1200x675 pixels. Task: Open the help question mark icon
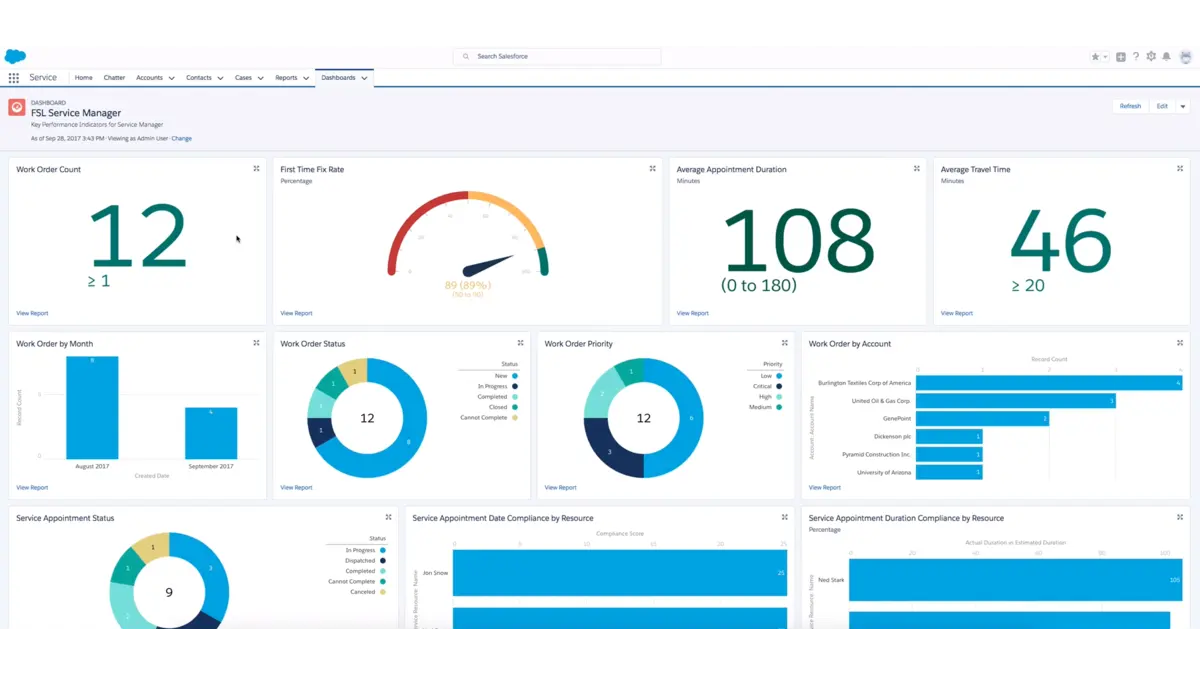(x=1136, y=57)
